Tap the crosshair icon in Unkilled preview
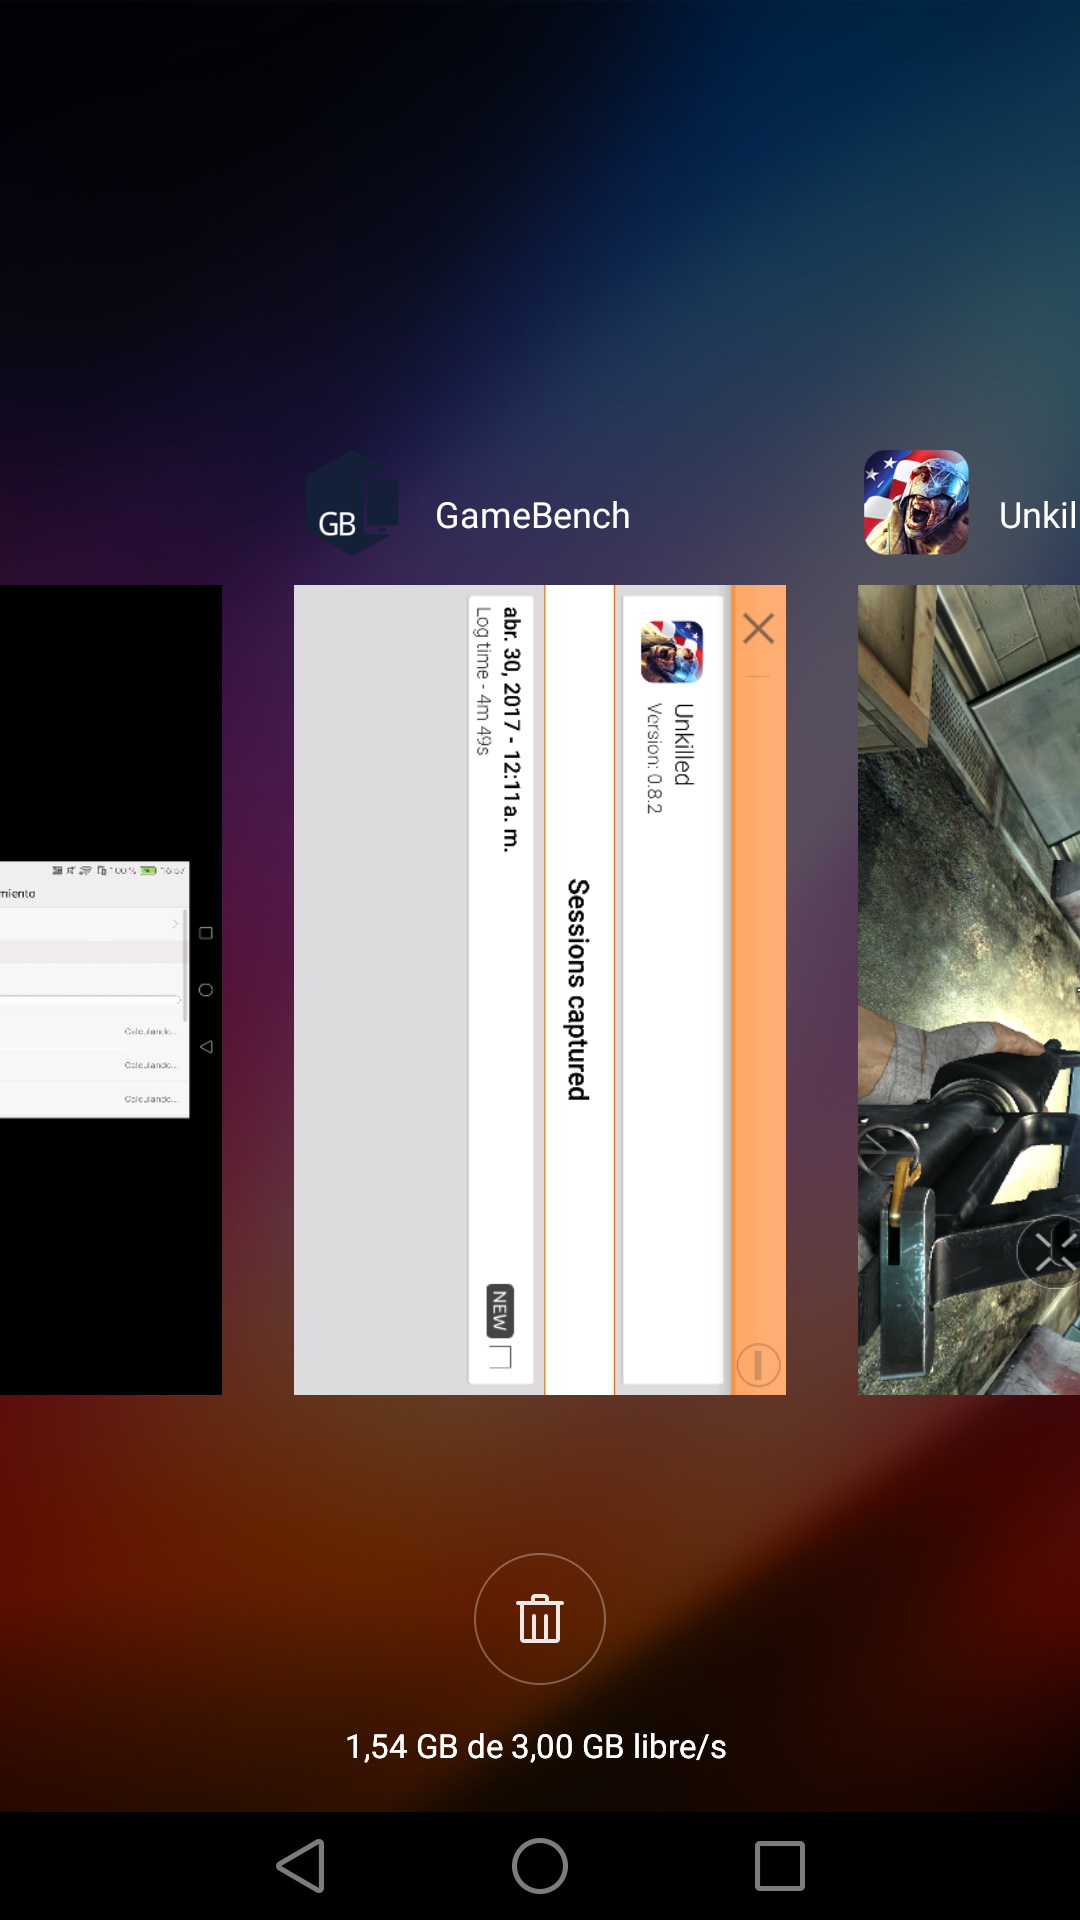This screenshot has width=1080, height=1920. coord(1050,1250)
